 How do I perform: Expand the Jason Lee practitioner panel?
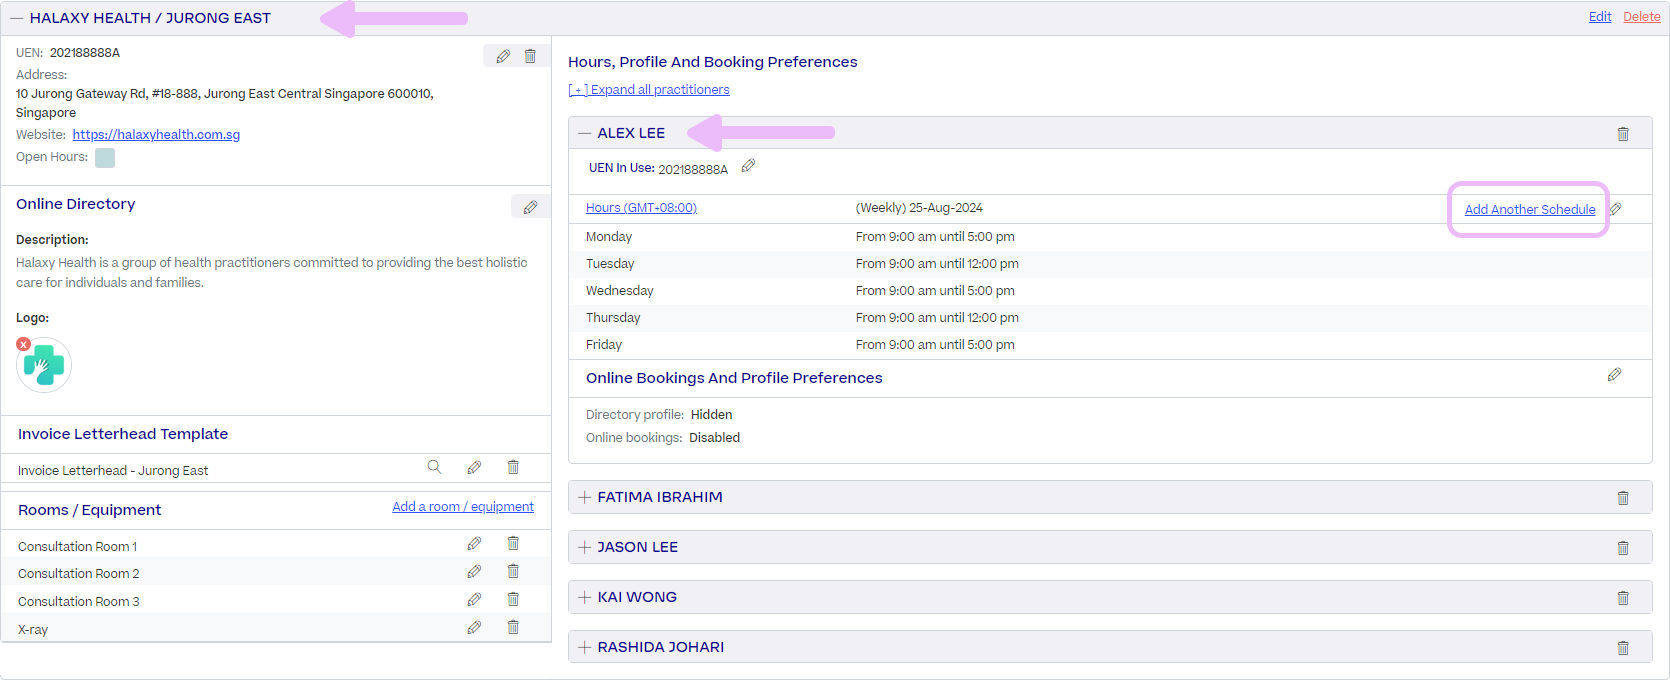click(x=585, y=547)
